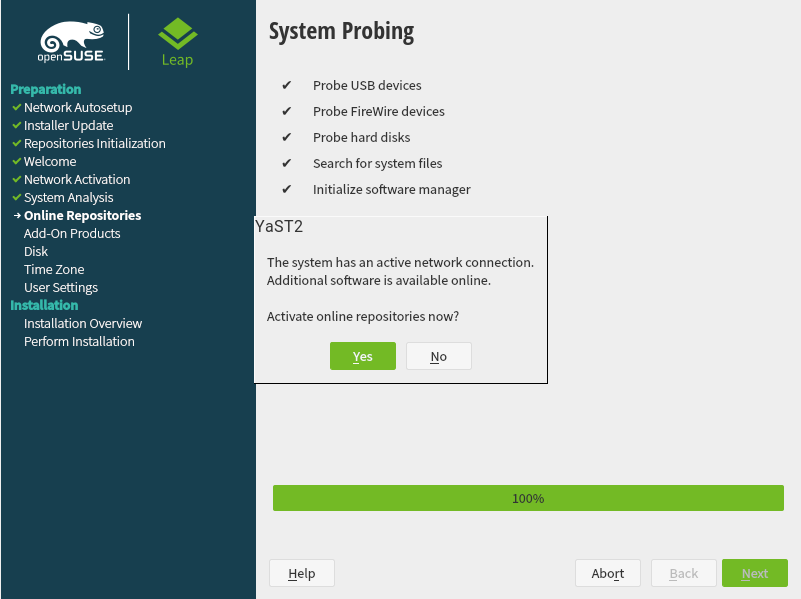801x599 pixels.
Task: Click checkmark next to Network Autosetup
Action: tap(17, 107)
